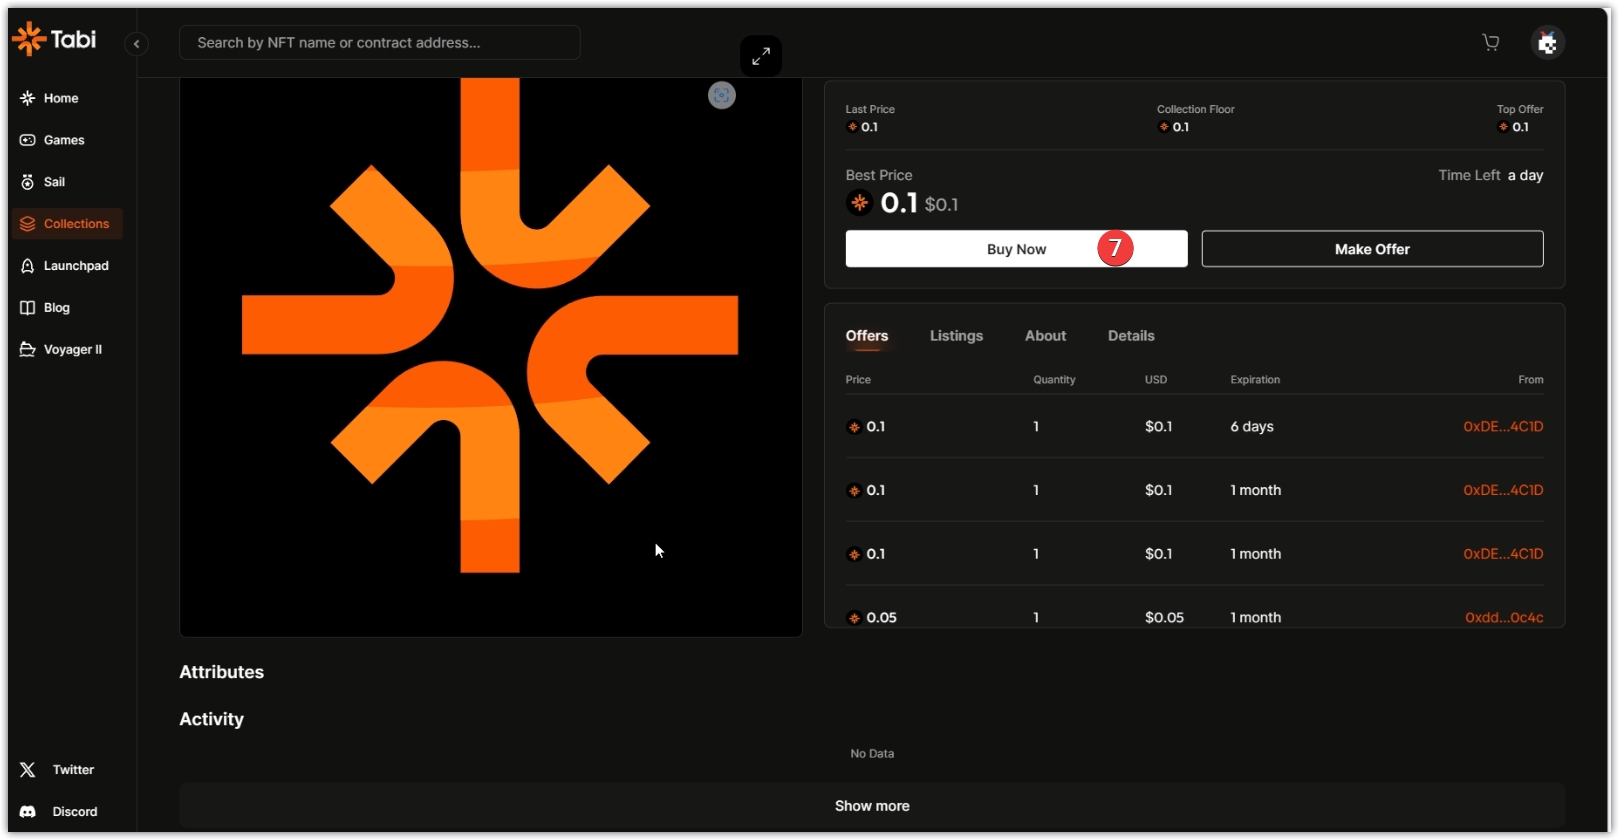Switch to the Details tab

pos(1130,336)
